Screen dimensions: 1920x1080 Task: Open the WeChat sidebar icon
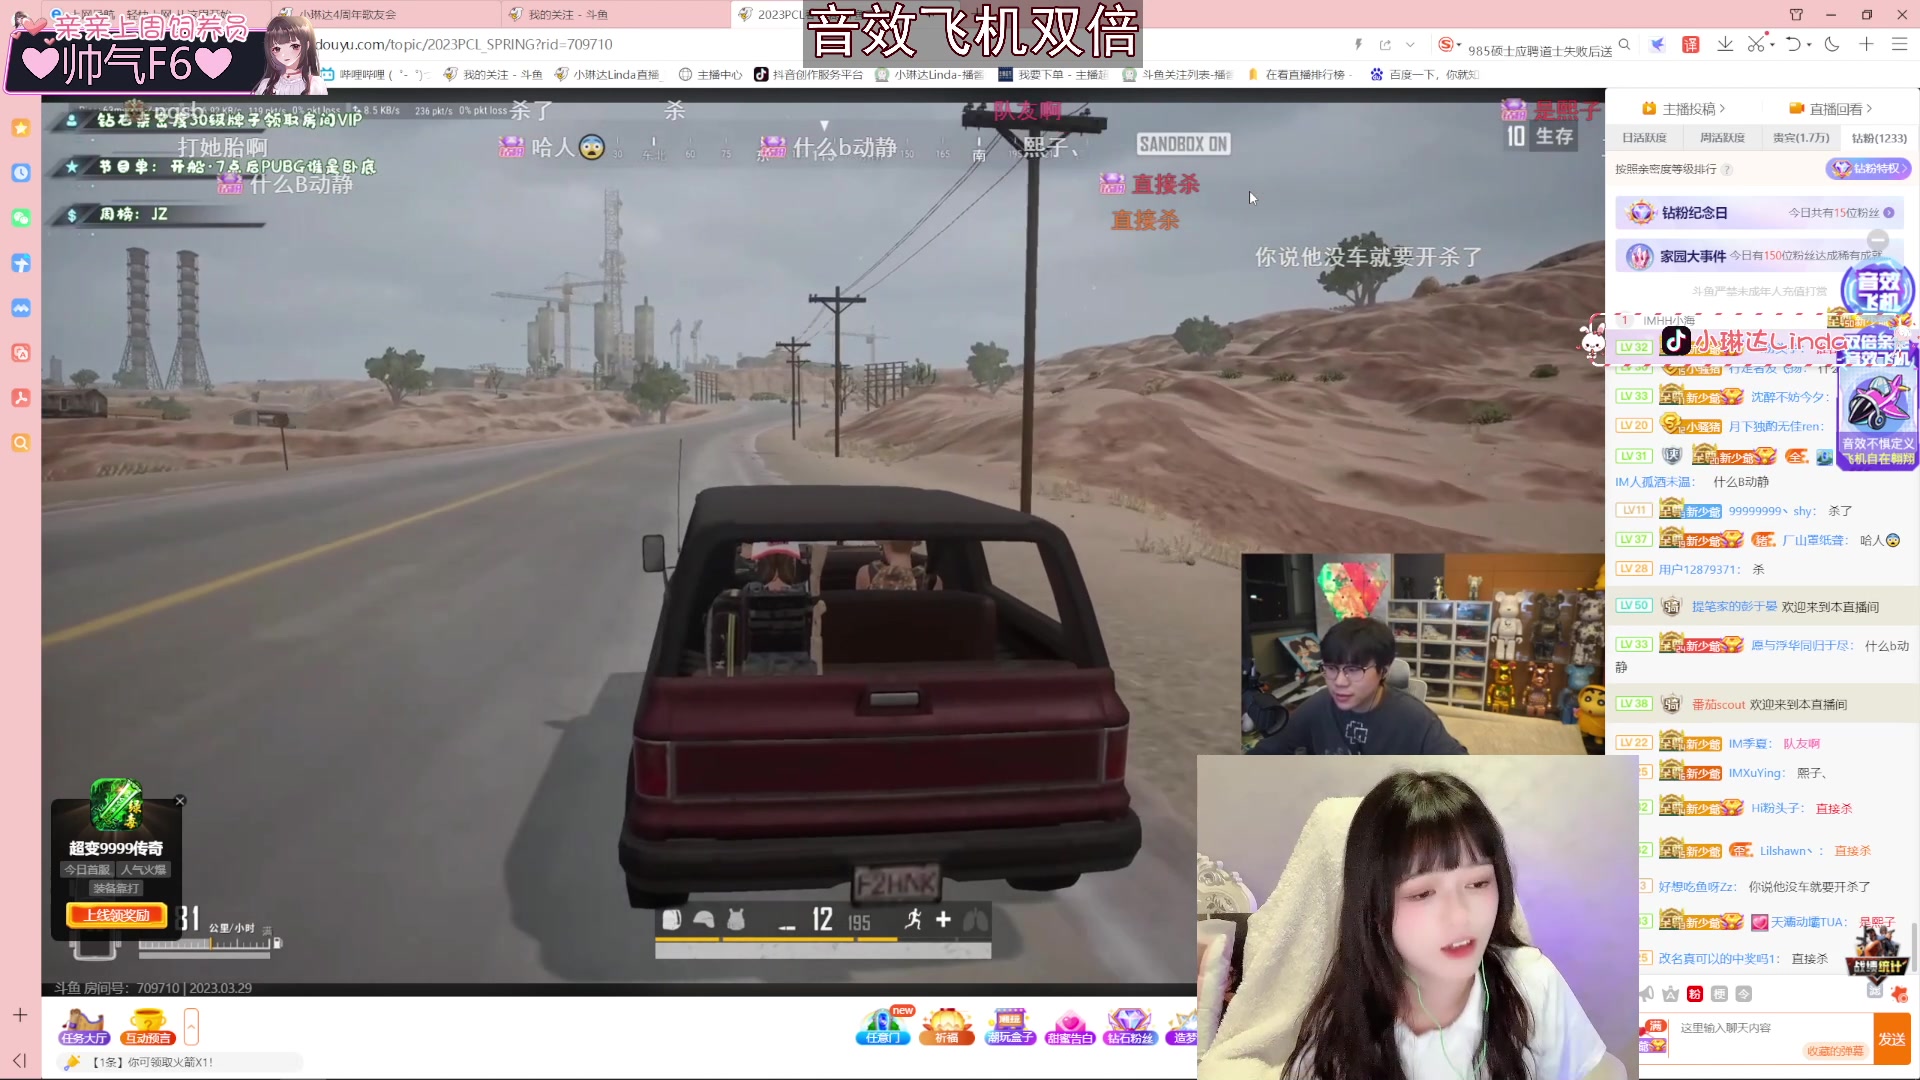click(20, 218)
